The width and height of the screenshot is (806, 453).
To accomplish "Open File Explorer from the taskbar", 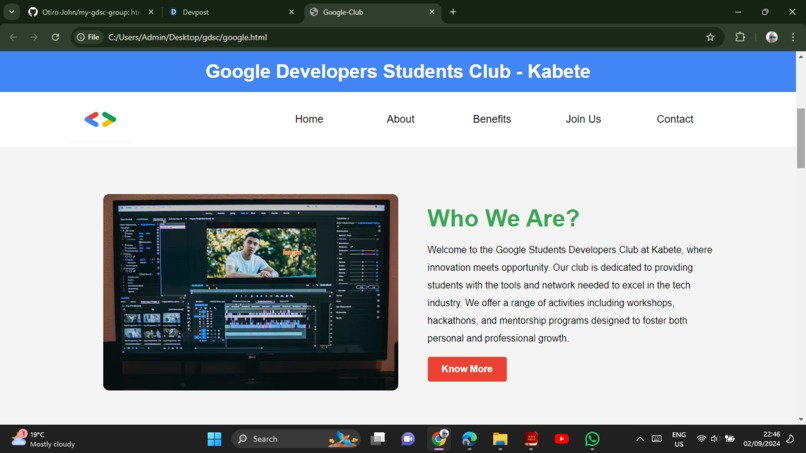I will click(500, 439).
